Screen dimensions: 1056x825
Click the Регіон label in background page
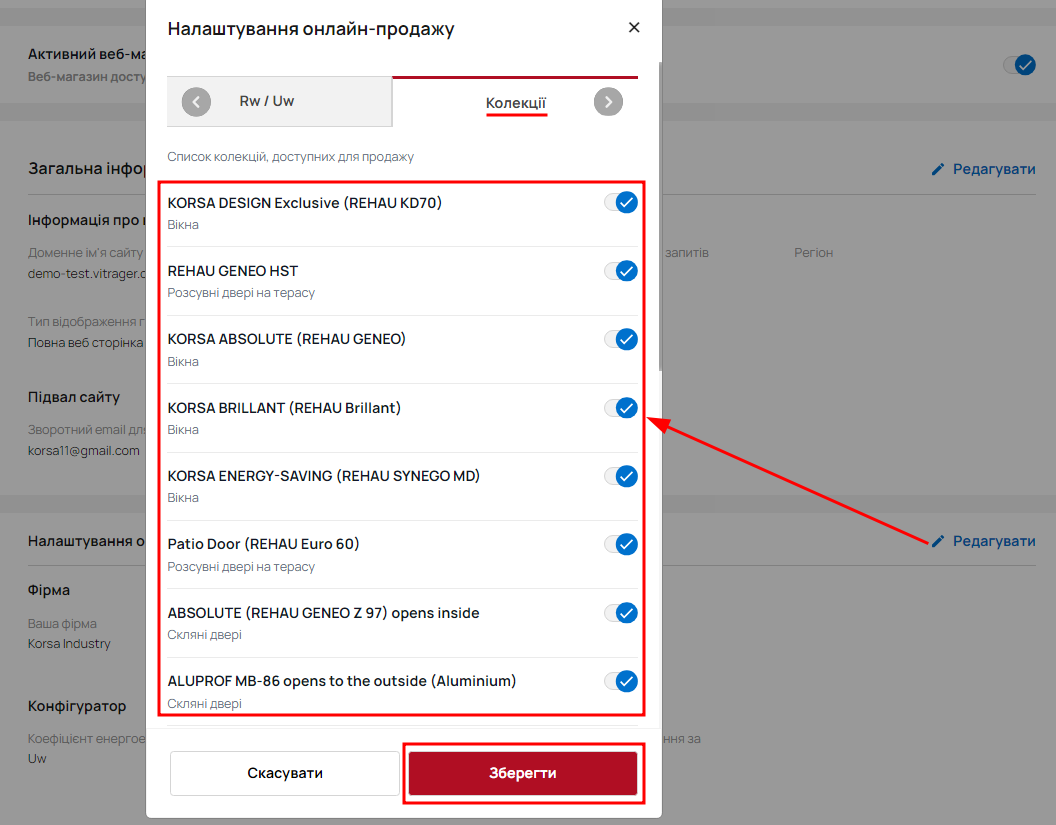[814, 253]
